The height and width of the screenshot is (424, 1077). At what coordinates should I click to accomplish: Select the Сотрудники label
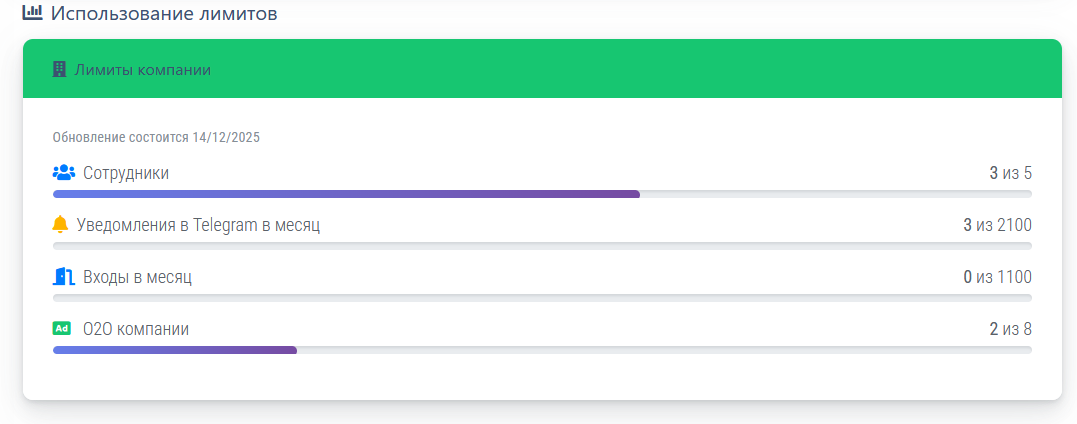[126, 173]
